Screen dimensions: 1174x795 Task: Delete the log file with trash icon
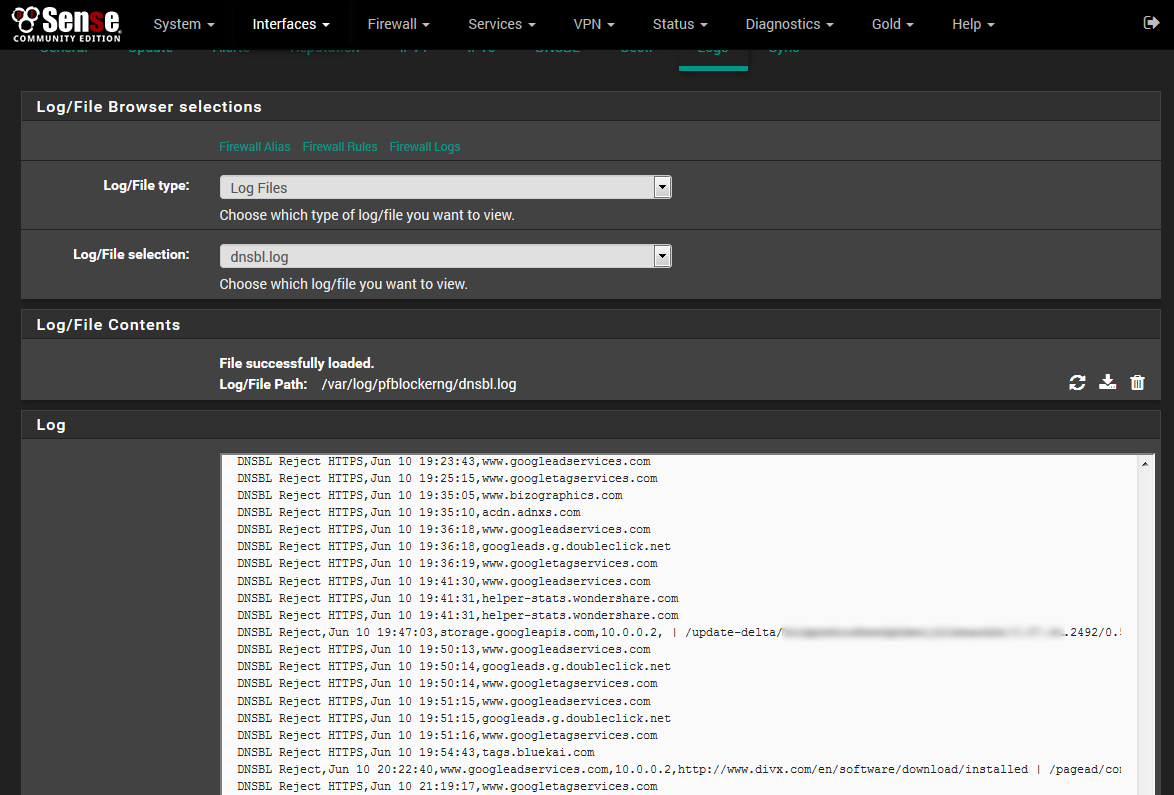pos(1137,382)
